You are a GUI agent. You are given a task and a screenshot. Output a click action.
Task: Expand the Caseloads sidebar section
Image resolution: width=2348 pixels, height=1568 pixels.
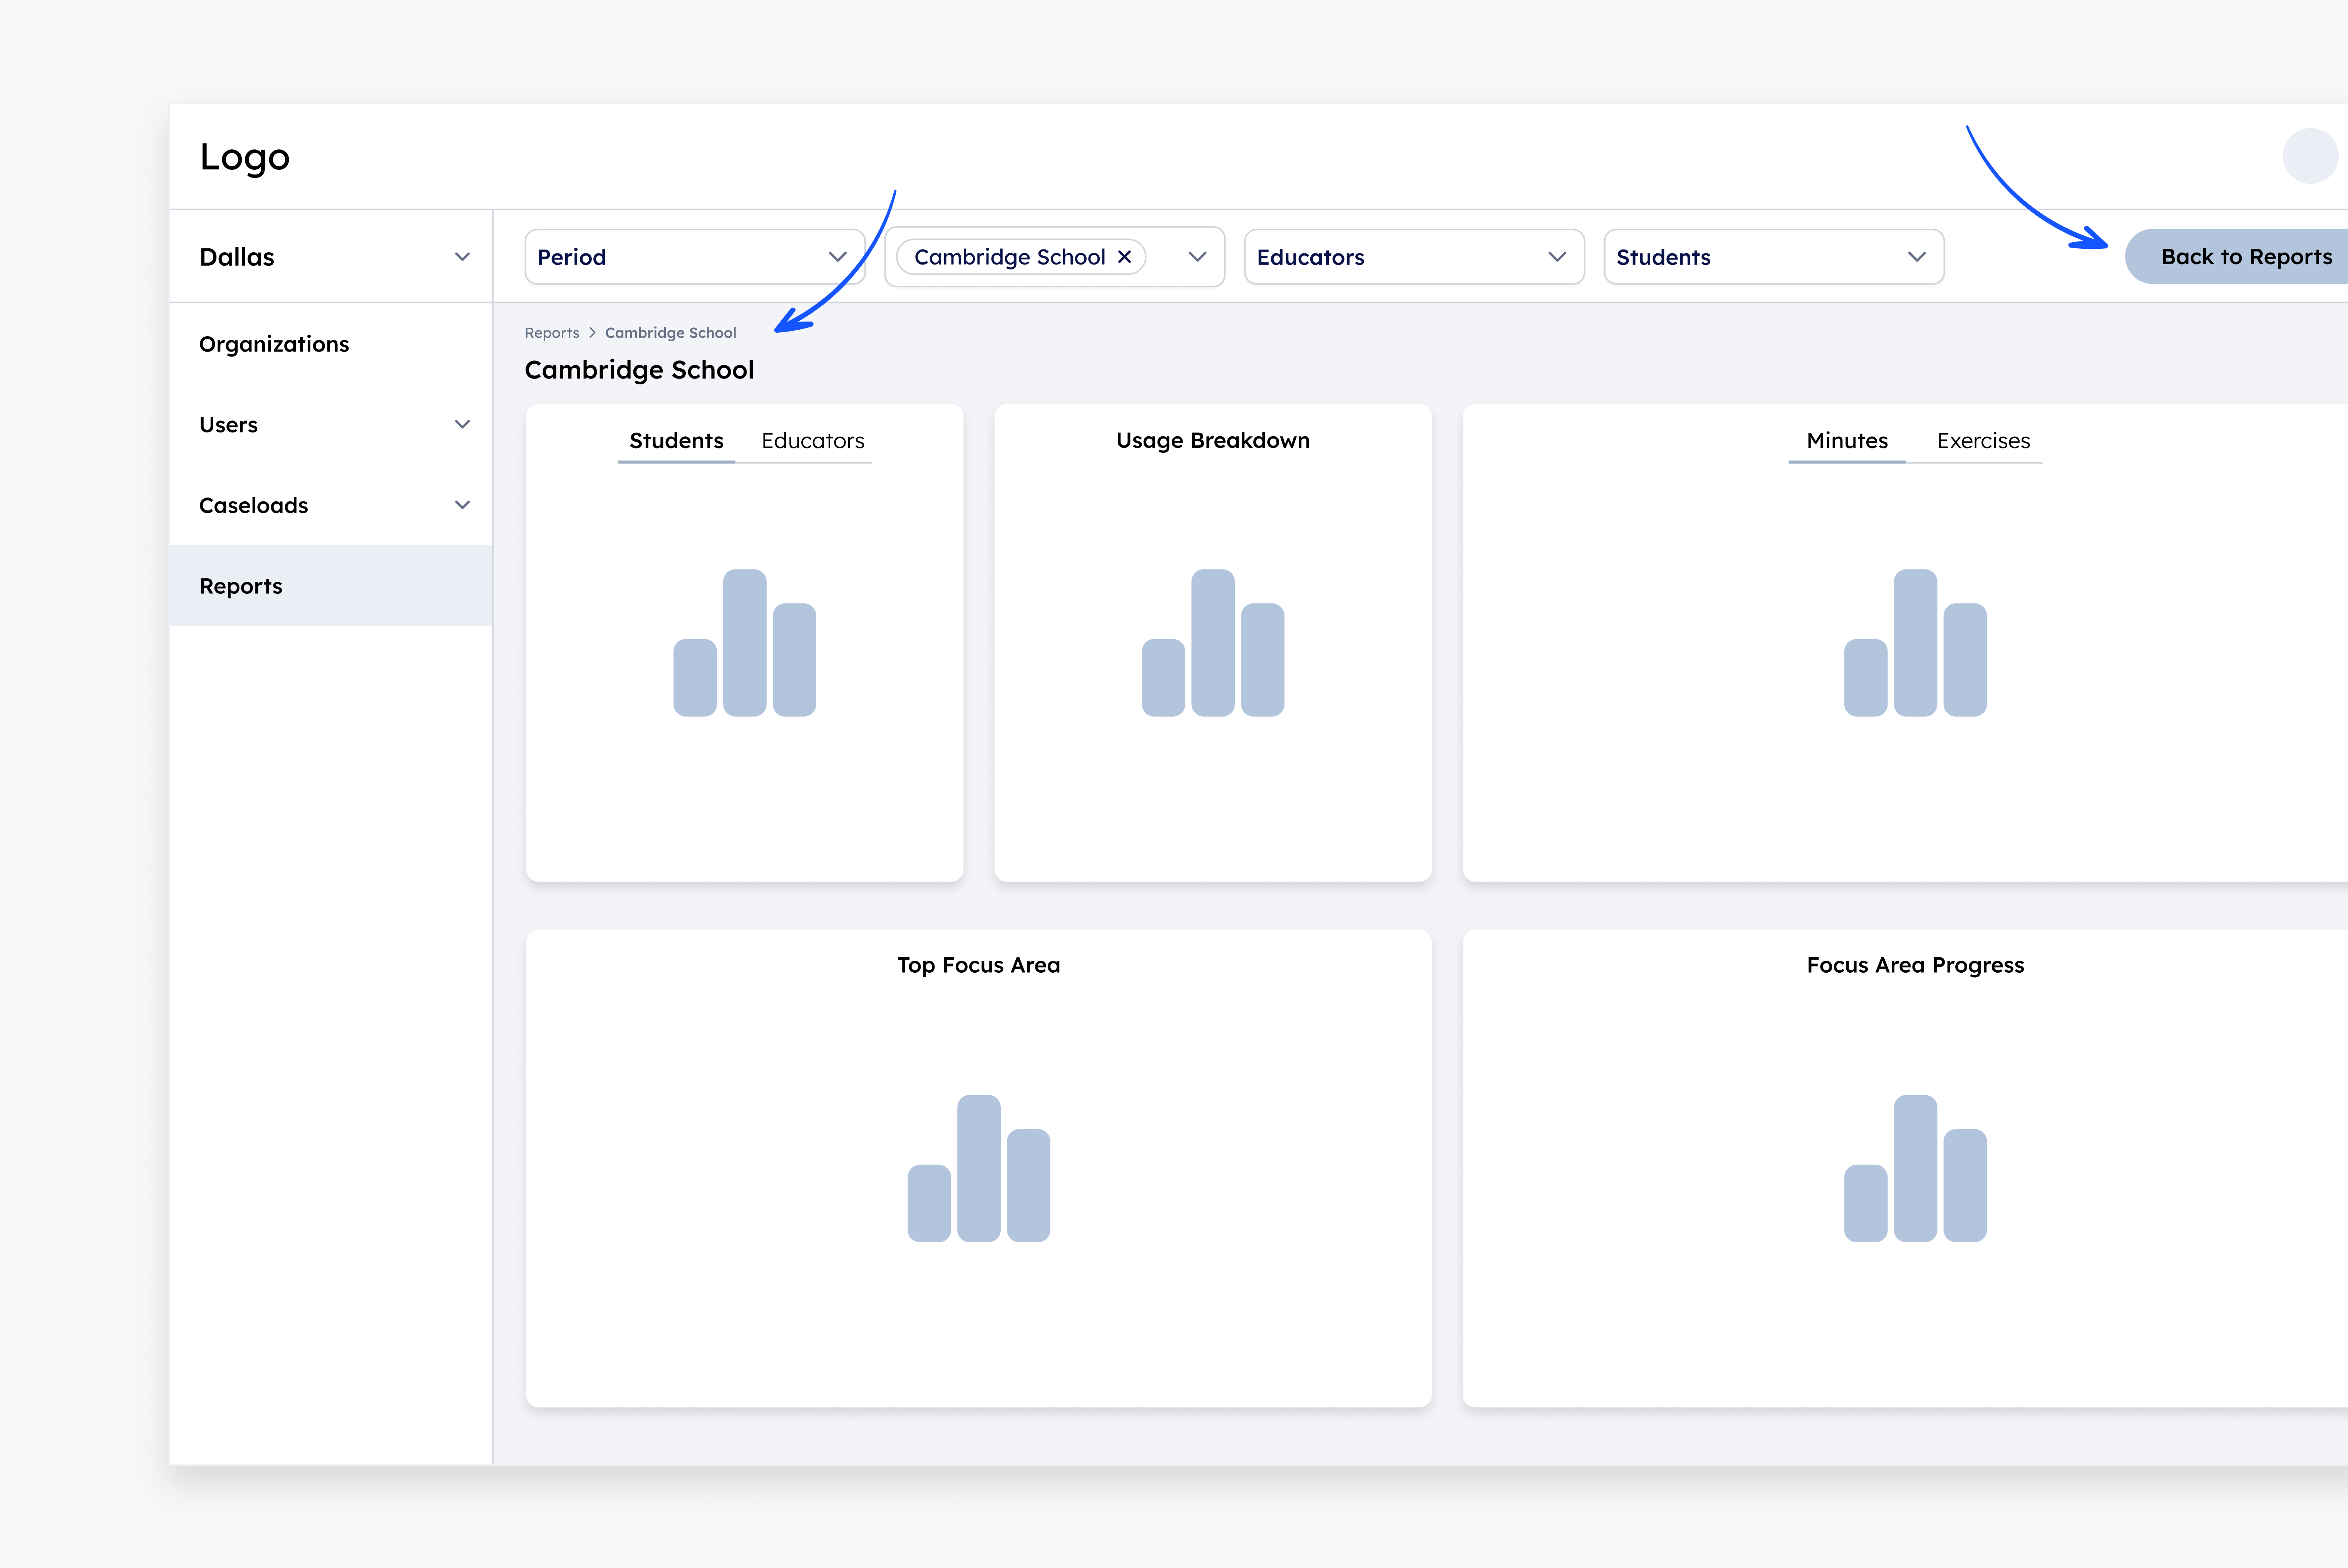(x=331, y=505)
